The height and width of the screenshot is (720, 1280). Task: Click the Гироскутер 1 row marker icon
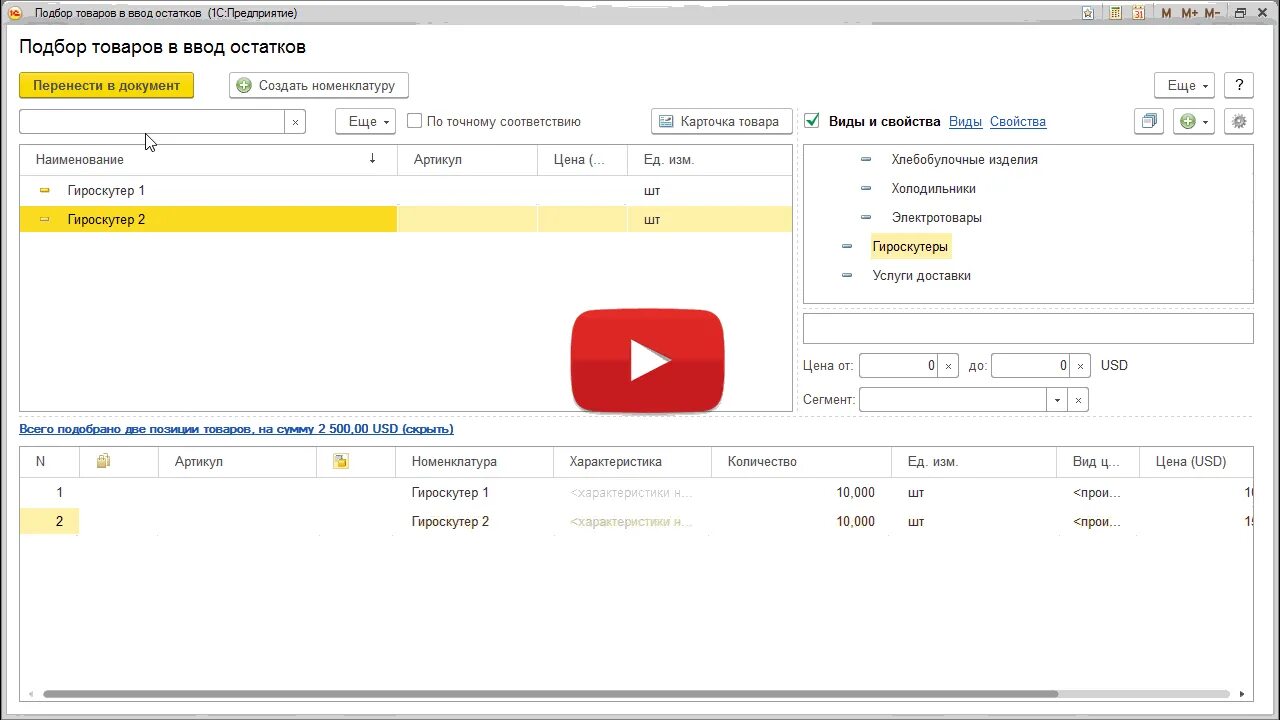coord(44,190)
